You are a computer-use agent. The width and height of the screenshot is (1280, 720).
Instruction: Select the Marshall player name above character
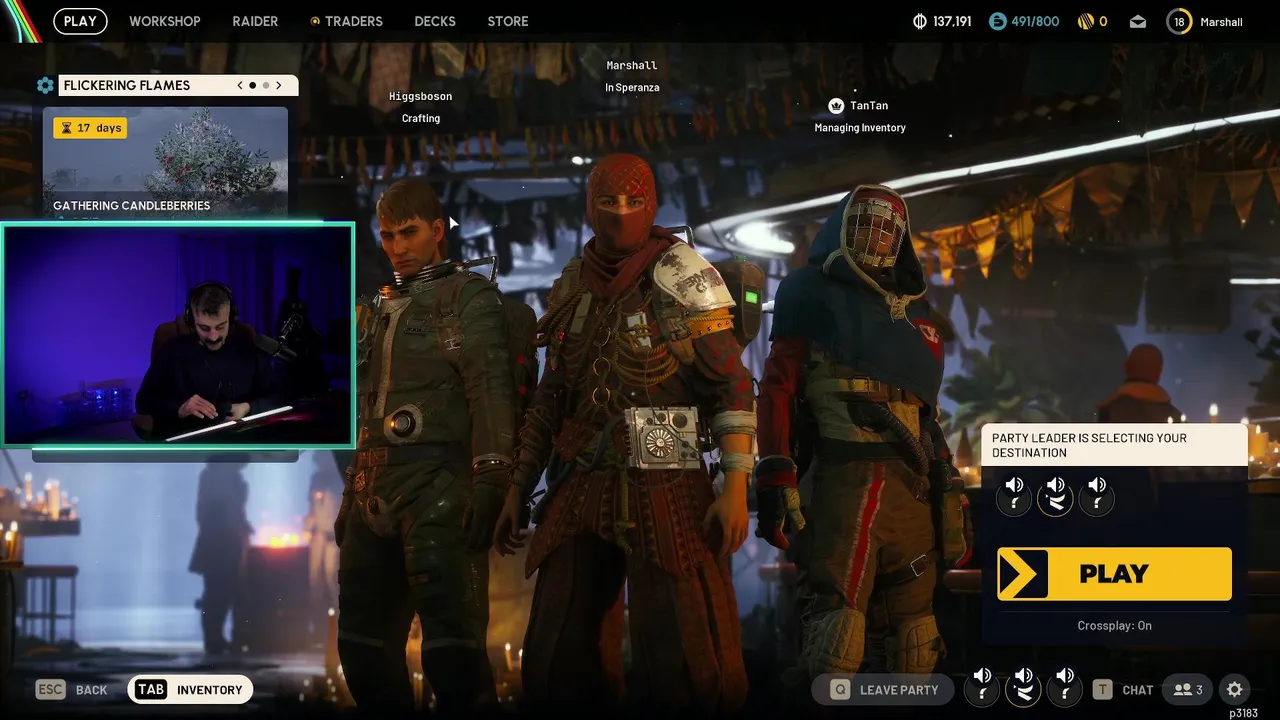click(x=632, y=65)
